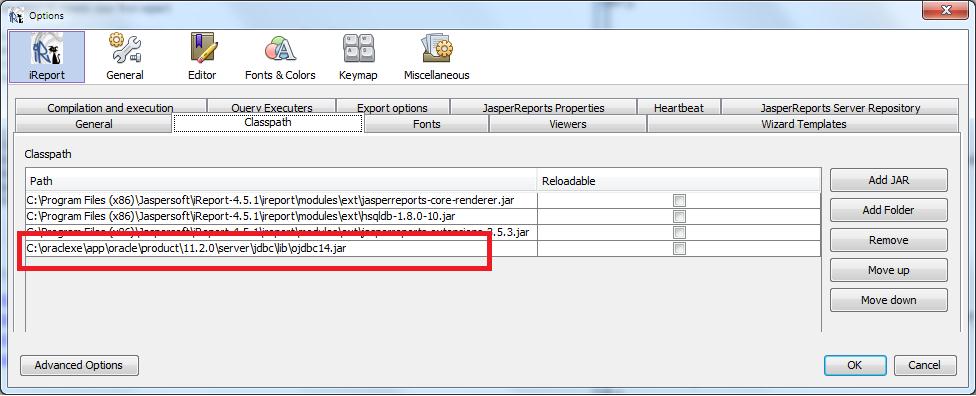Confirm with the OK button
Image resolution: width=976 pixels, height=396 pixels.
(855, 365)
